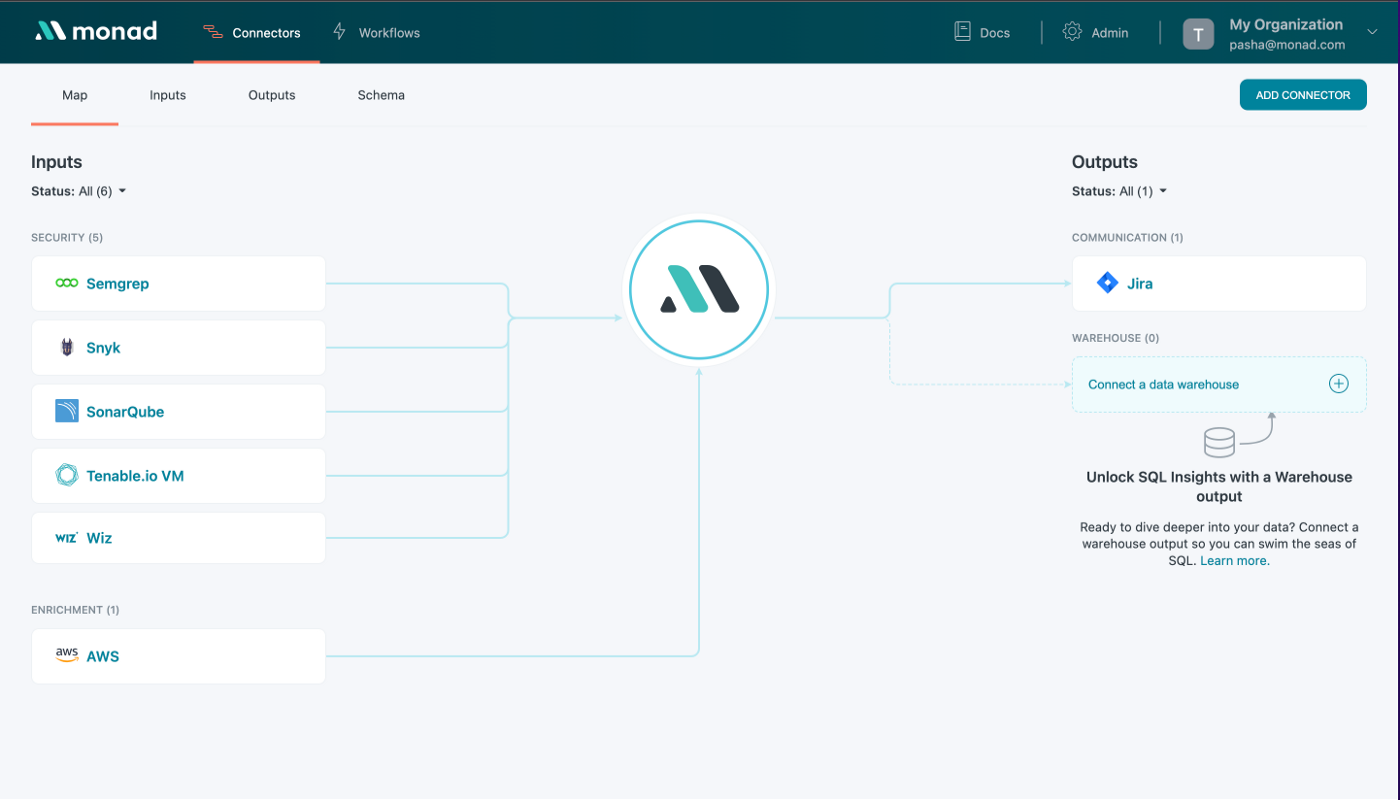Click the Jira diamond logo icon
Viewport: 1400px width, 800px height.
pyautogui.click(x=1107, y=283)
